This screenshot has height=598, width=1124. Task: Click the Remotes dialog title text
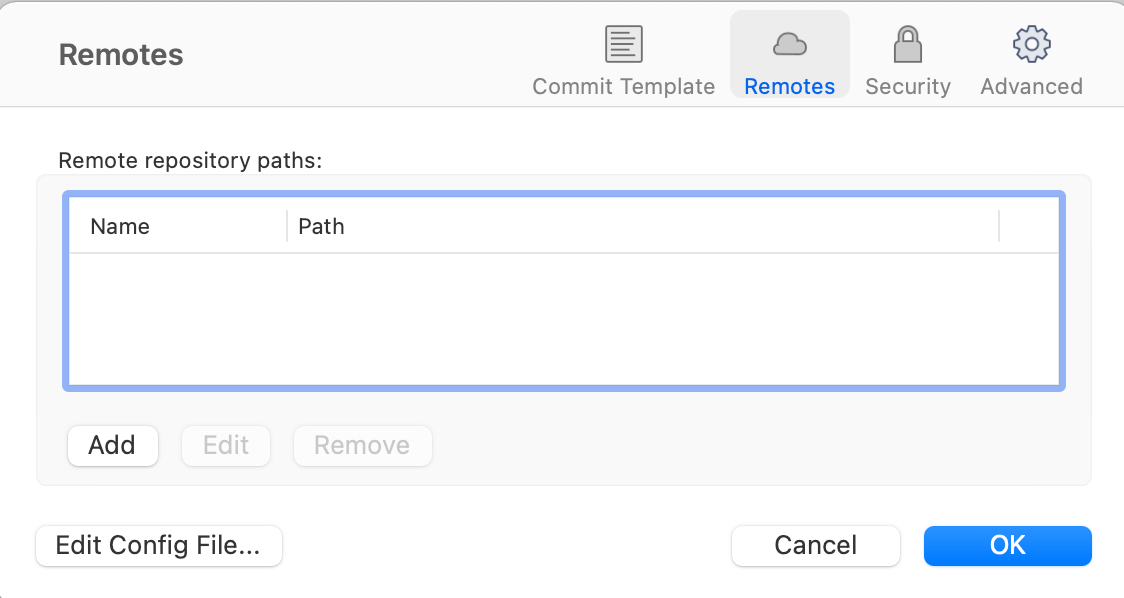(121, 55)
